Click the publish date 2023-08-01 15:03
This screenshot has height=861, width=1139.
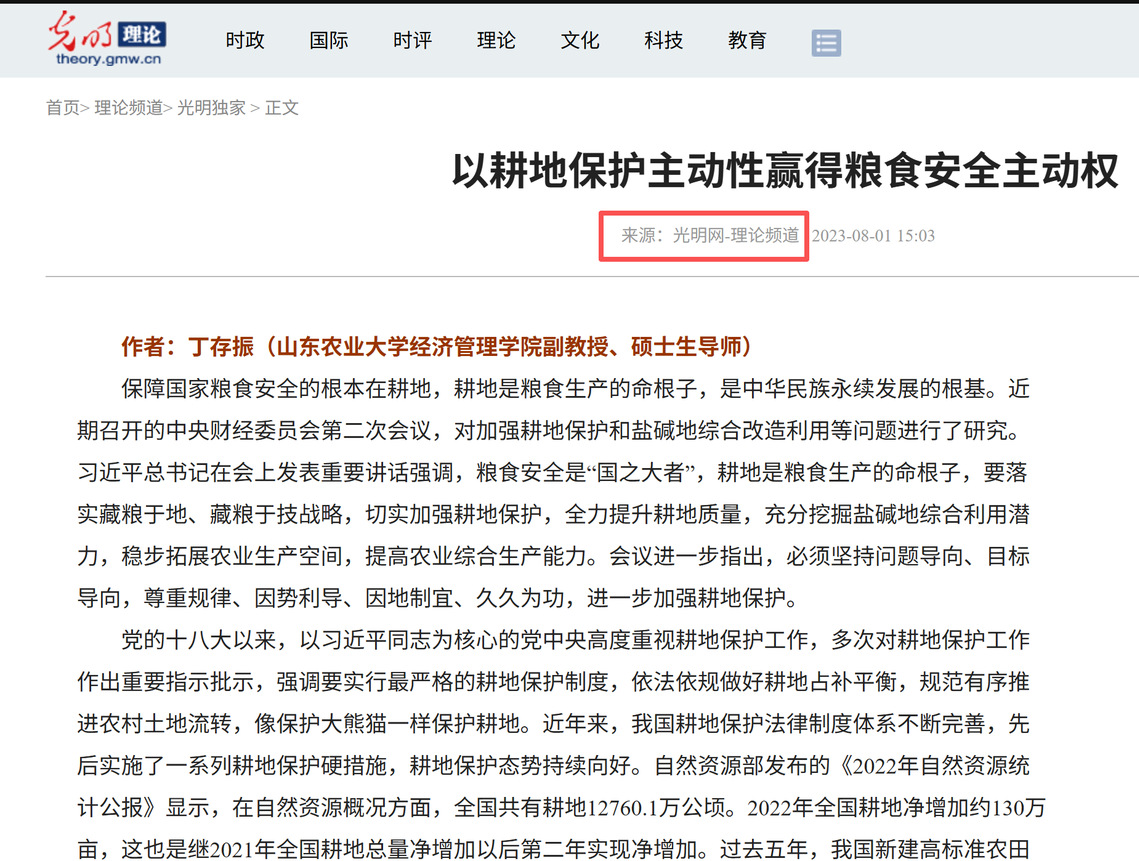click(873, 235)
